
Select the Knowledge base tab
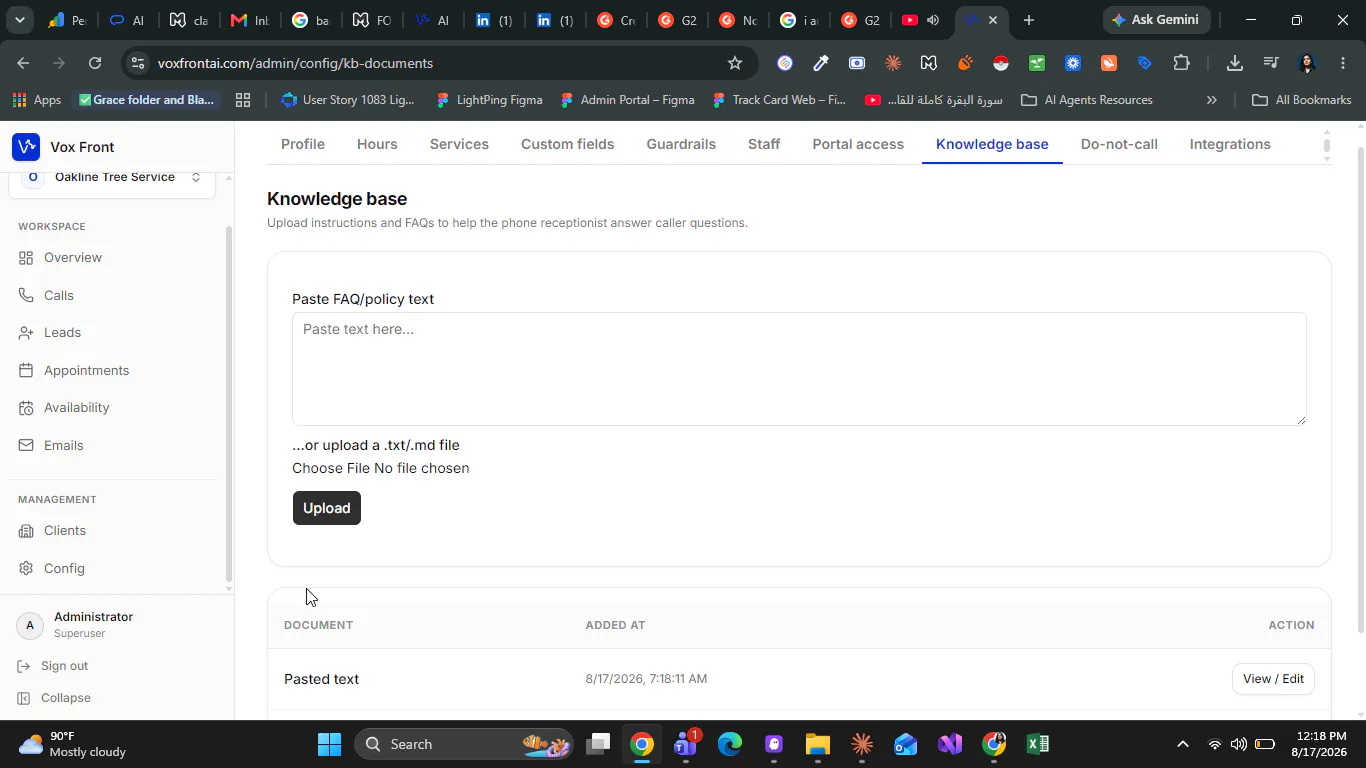click(x=992, y=144)
